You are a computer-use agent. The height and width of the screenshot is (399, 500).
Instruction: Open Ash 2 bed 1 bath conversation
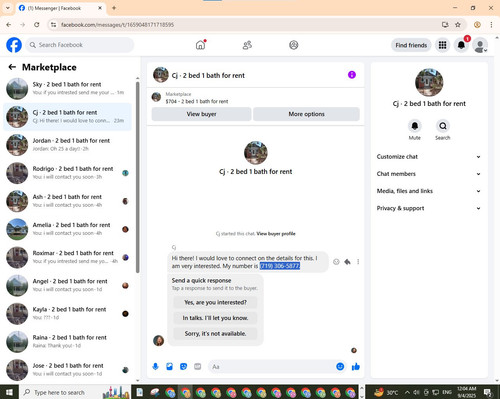point(67,201)
